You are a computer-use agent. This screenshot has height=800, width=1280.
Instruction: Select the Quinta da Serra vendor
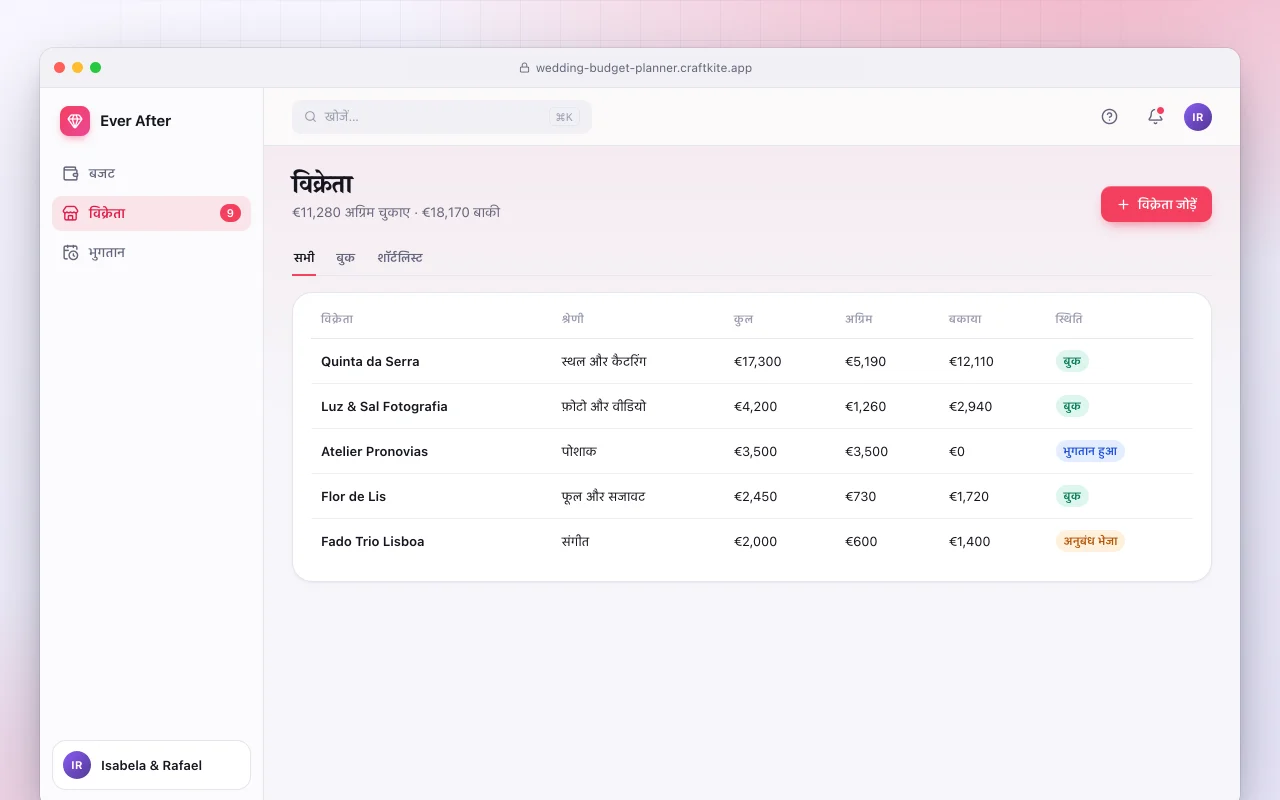pyautogui.click(x=370, y=361)
